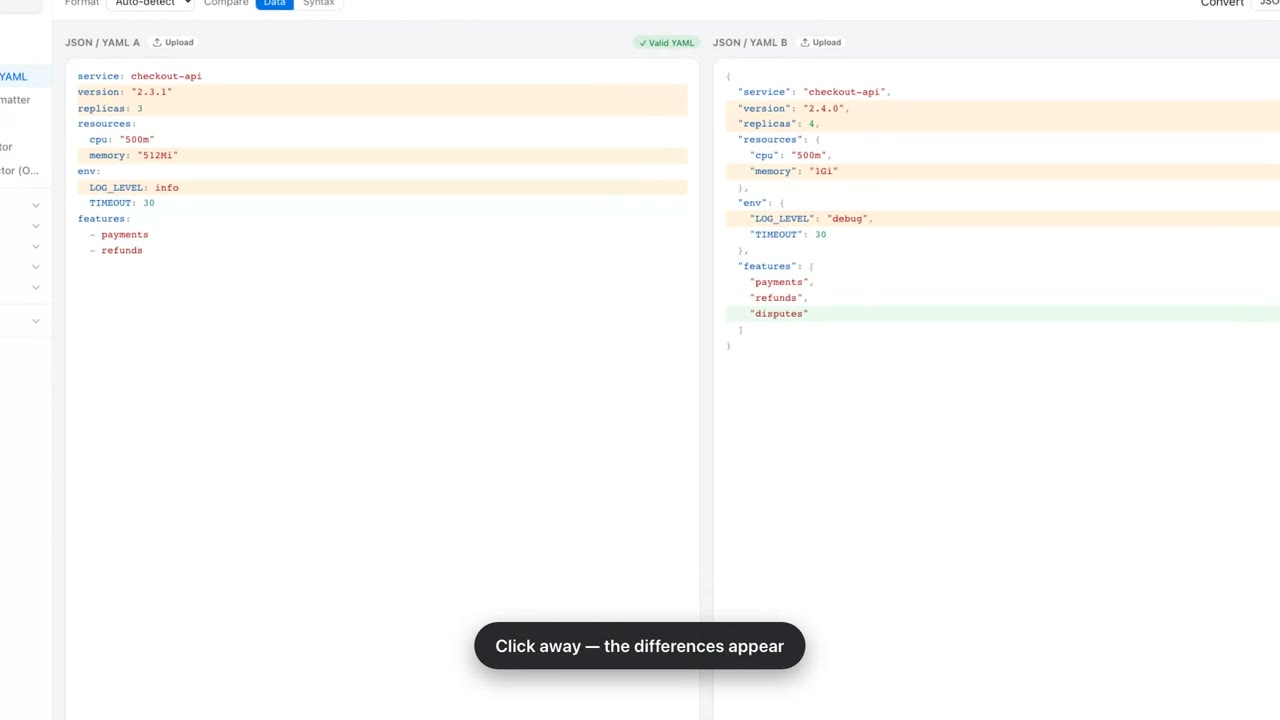Click the Valid YAML status badge
Screen dimensions: 1280x720
667,43
